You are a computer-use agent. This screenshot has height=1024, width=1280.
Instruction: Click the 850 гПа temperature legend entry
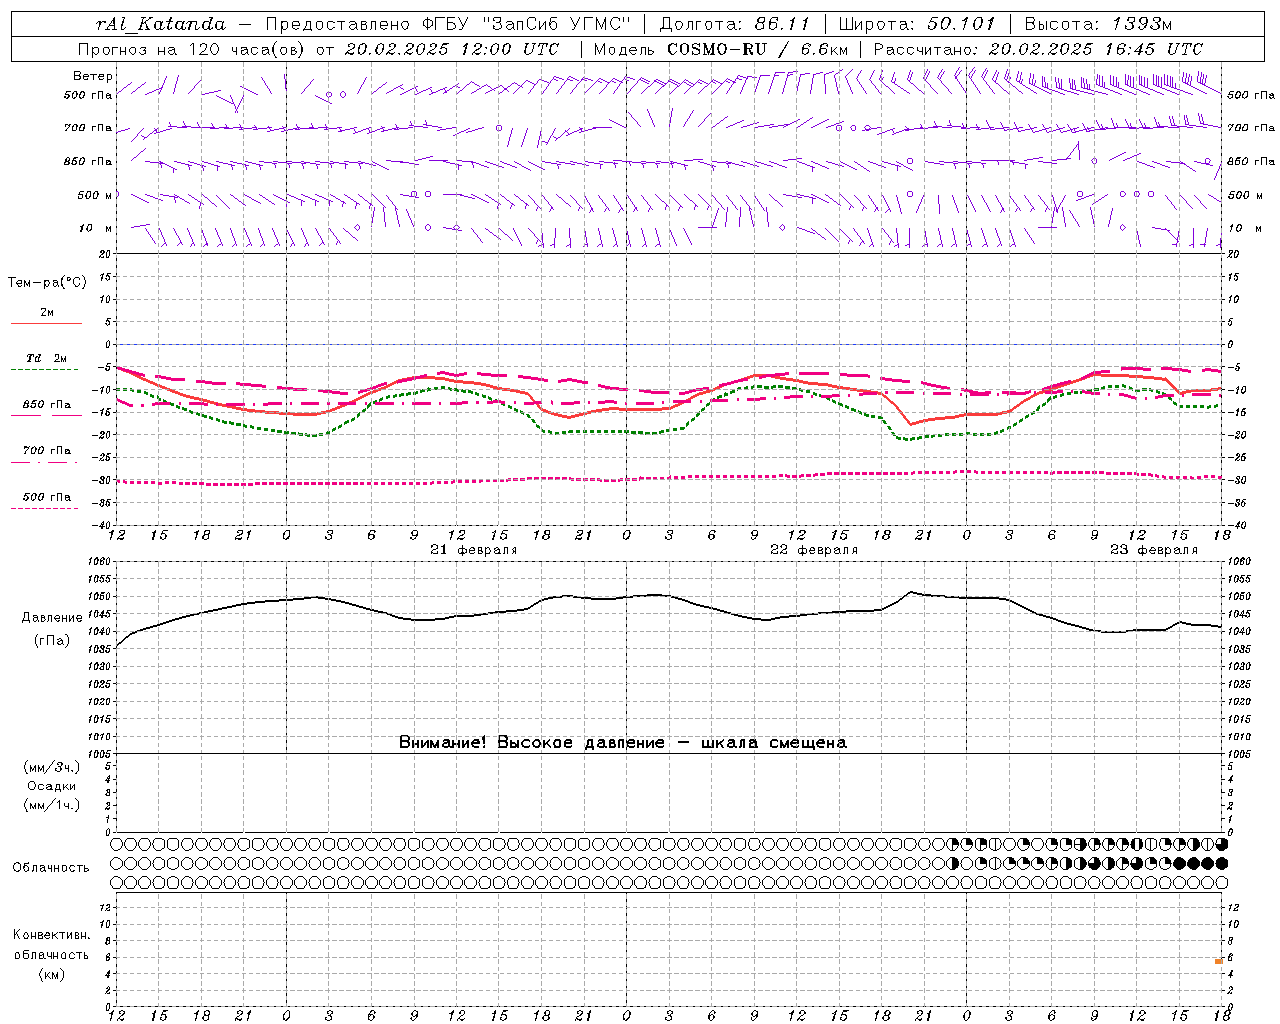(46, 405)
